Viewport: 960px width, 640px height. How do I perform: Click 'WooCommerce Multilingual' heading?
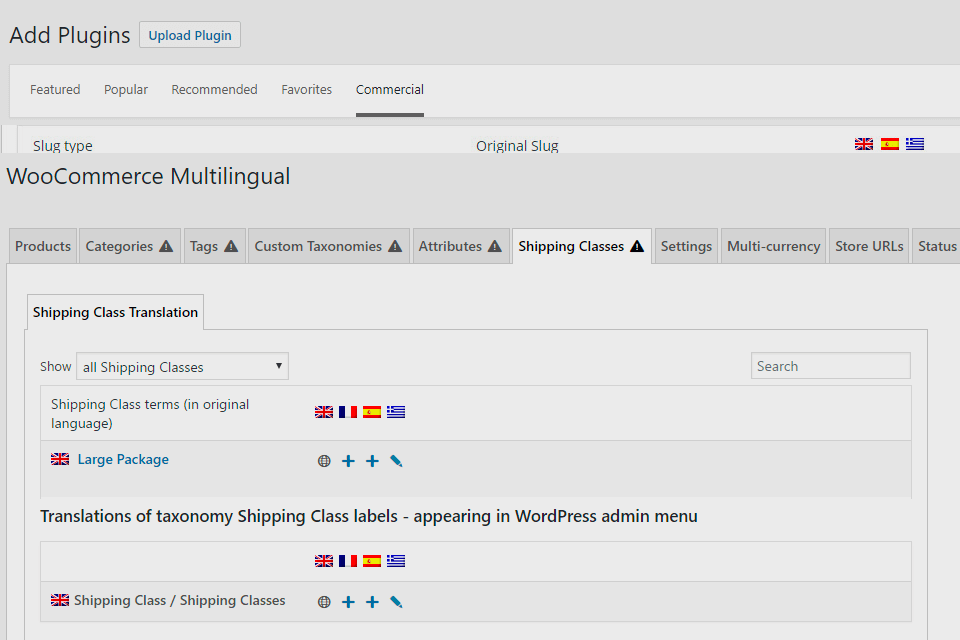148,176
